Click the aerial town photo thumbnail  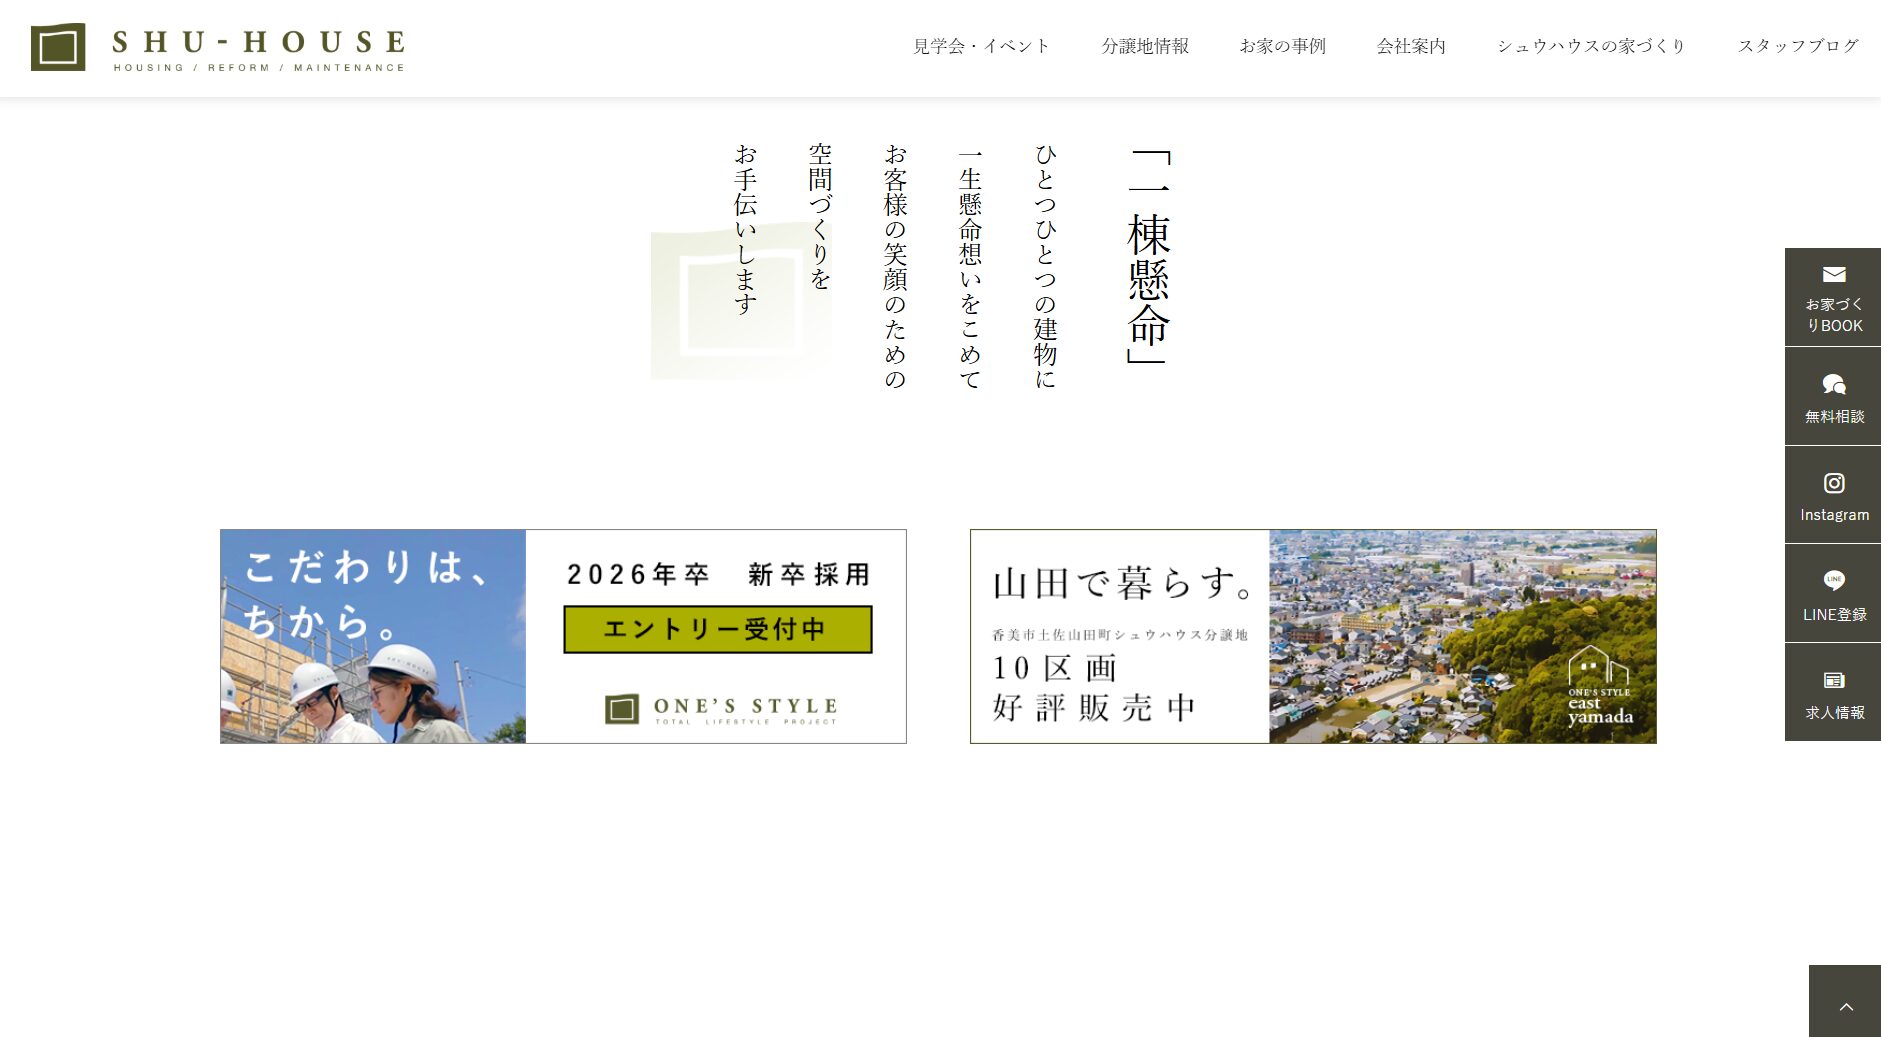1461,636
